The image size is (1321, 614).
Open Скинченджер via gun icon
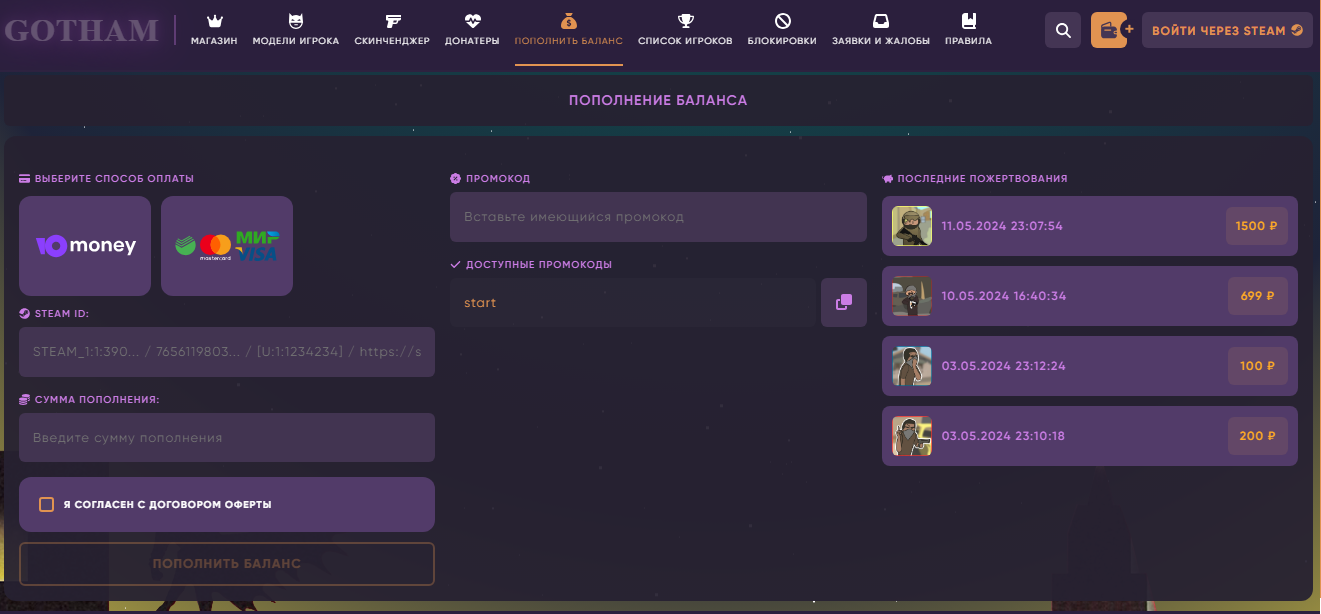click(x=392, y=21)
